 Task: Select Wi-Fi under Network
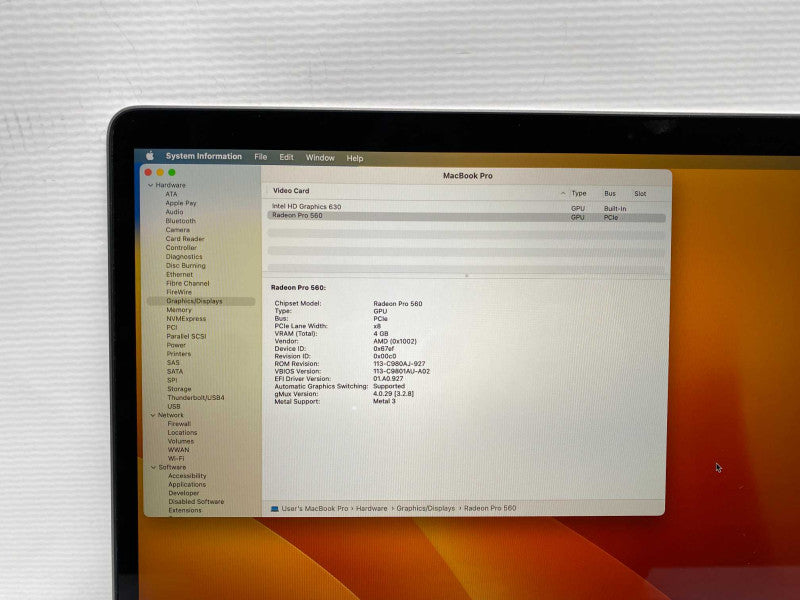[x=177, y=459]
